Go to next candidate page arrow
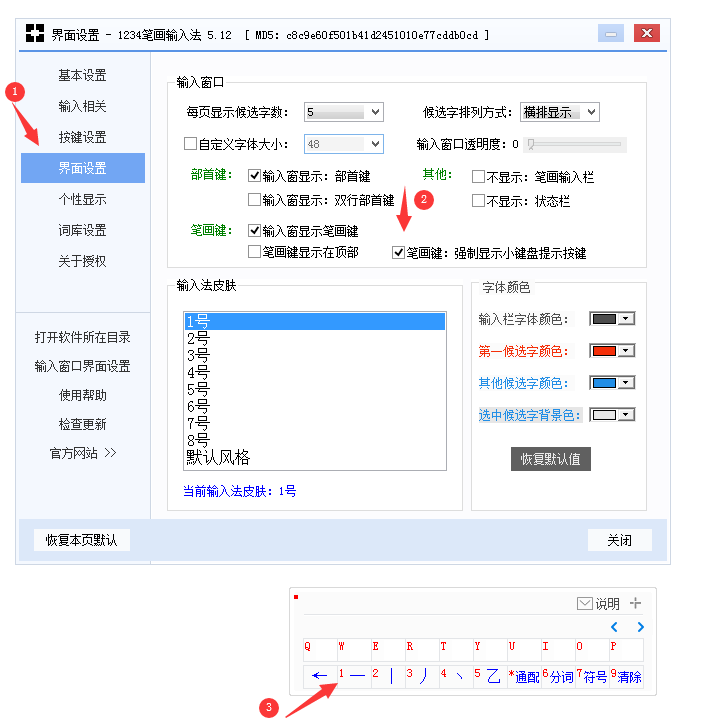This screenshot has height=728, width=703. coord(640,627)
